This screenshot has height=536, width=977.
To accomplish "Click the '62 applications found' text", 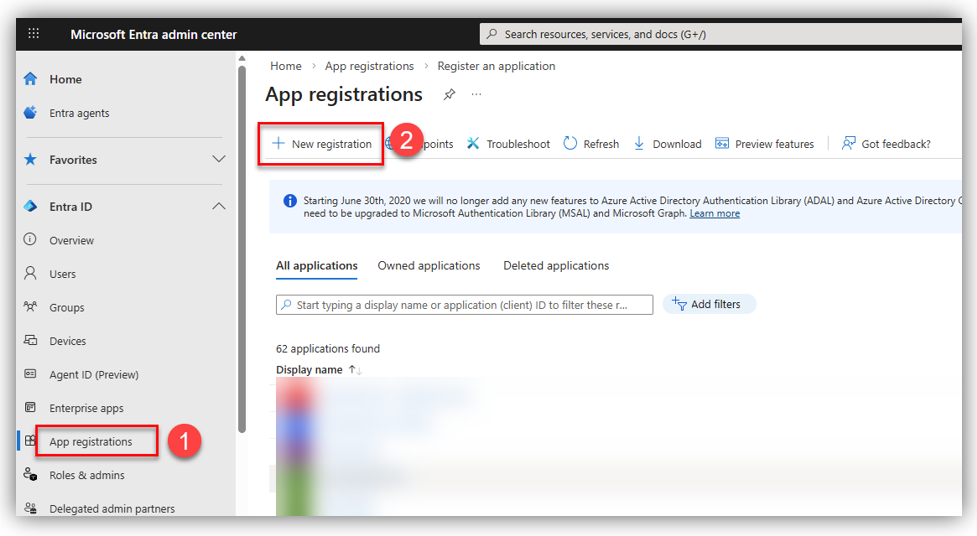I will click(x=328, y=348).
